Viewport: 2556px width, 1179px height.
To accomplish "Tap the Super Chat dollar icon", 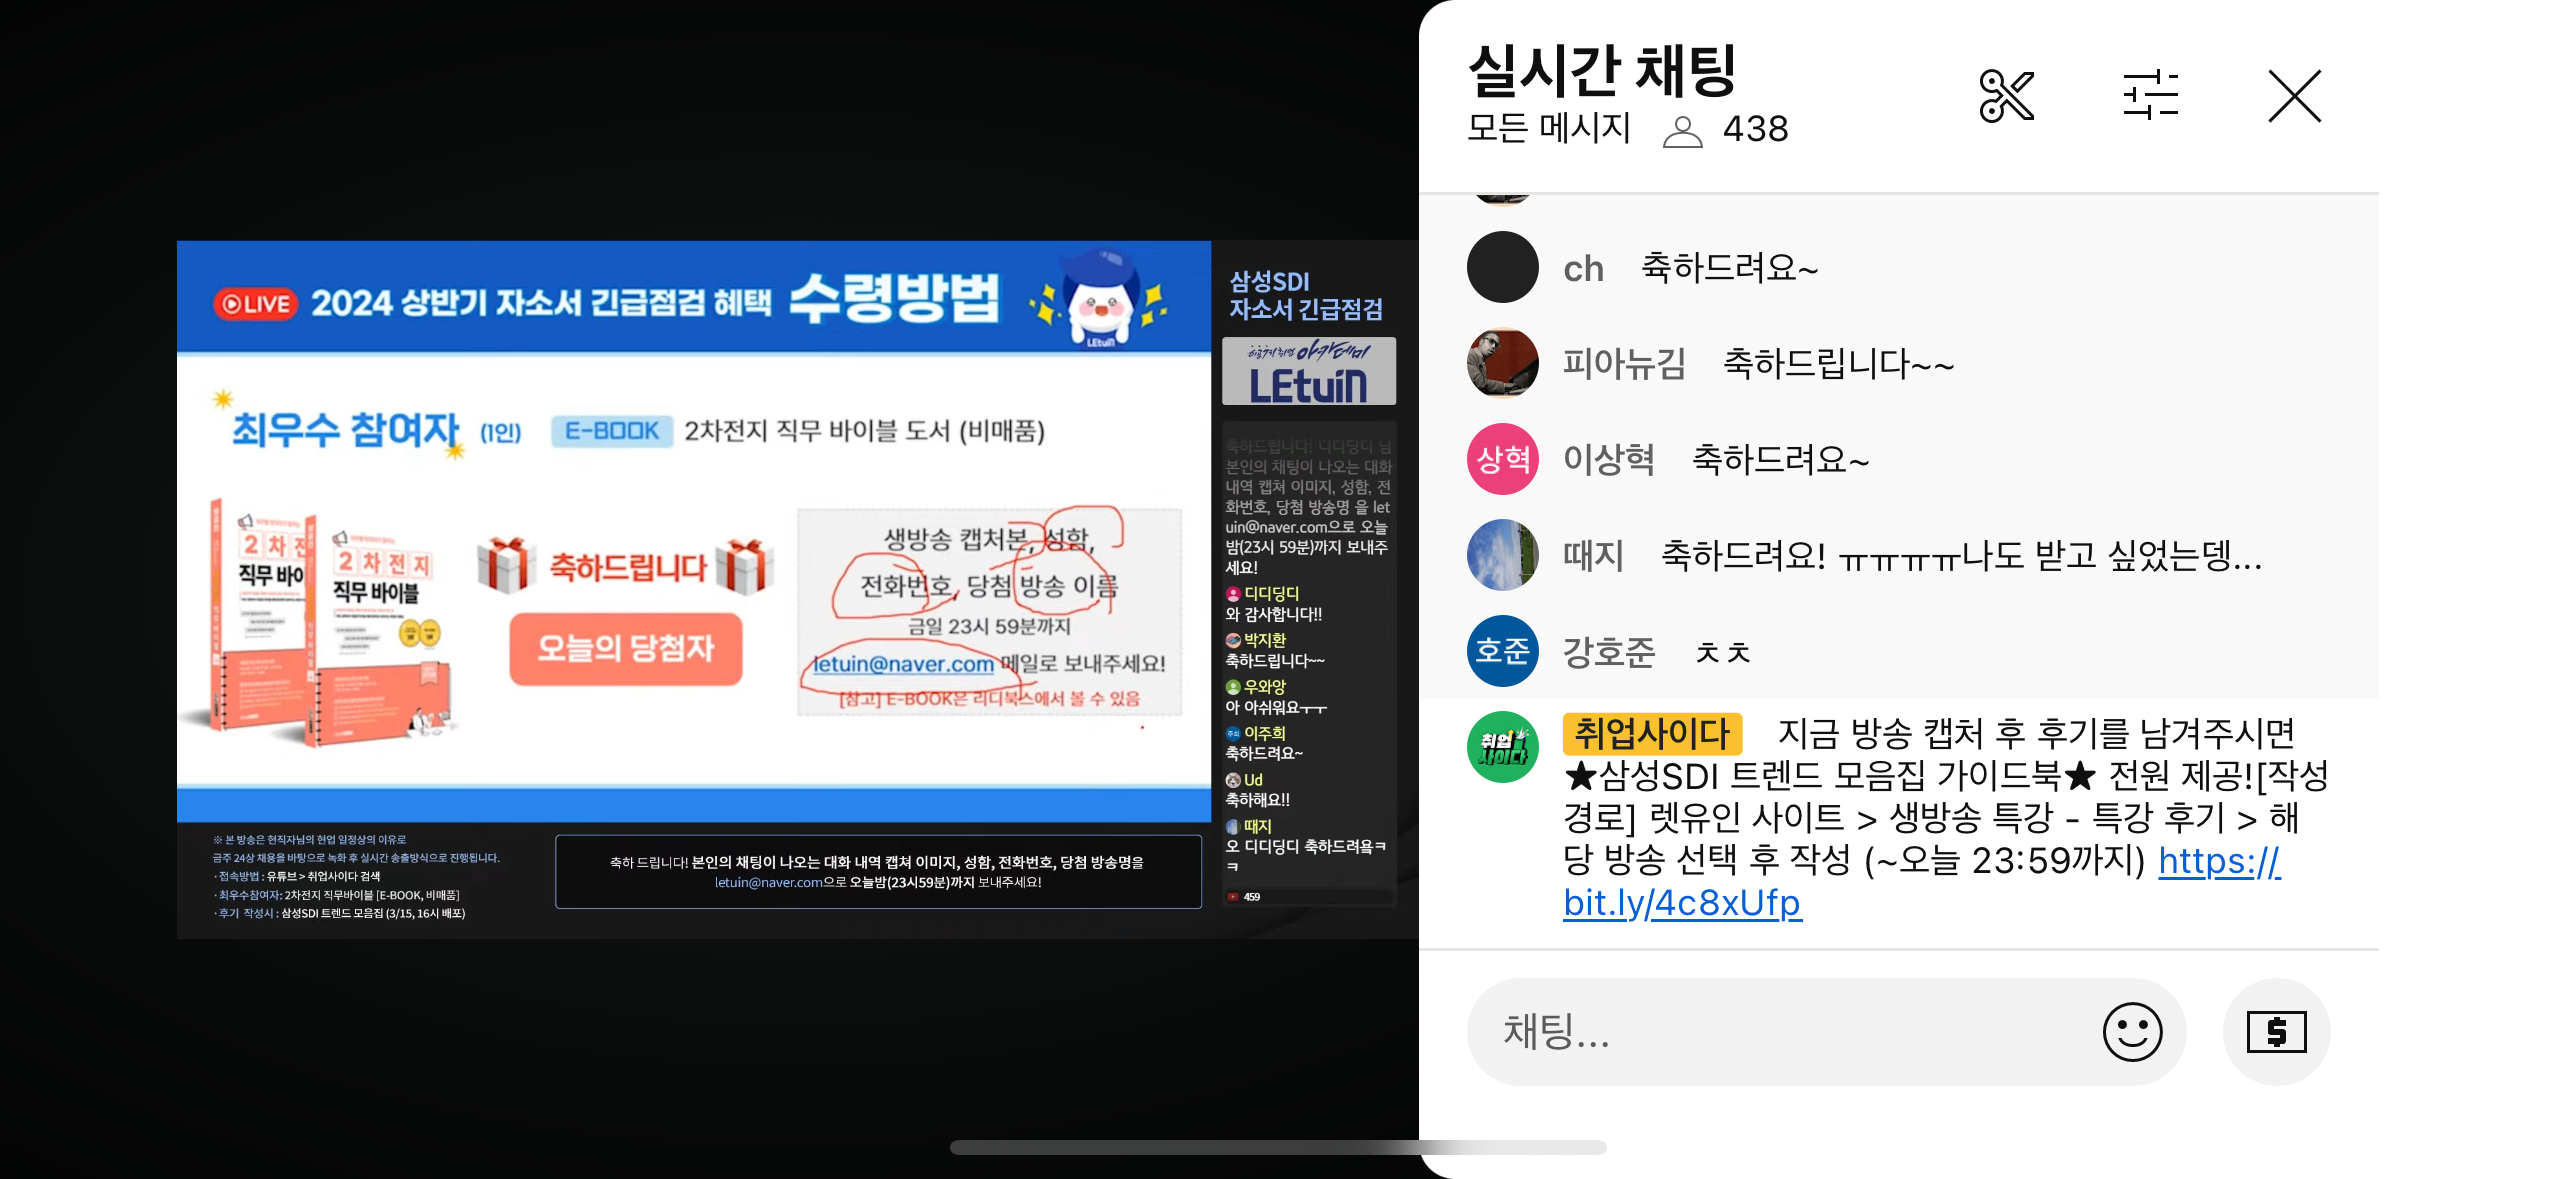I will [x=2276, y=1031].
